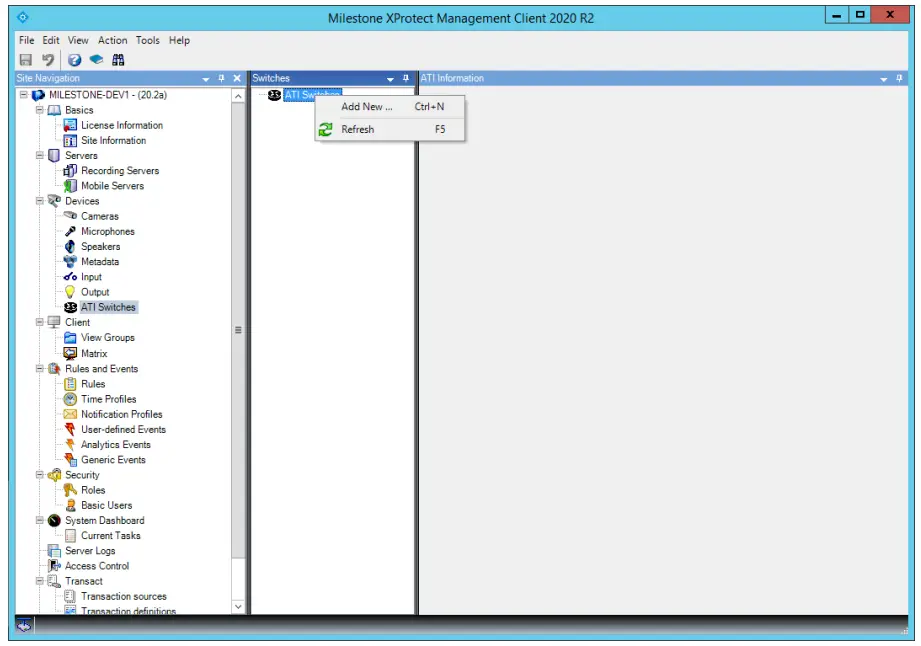Click the Analytics Events icon
The image size is (921, 646).
(x=70, y=445)
